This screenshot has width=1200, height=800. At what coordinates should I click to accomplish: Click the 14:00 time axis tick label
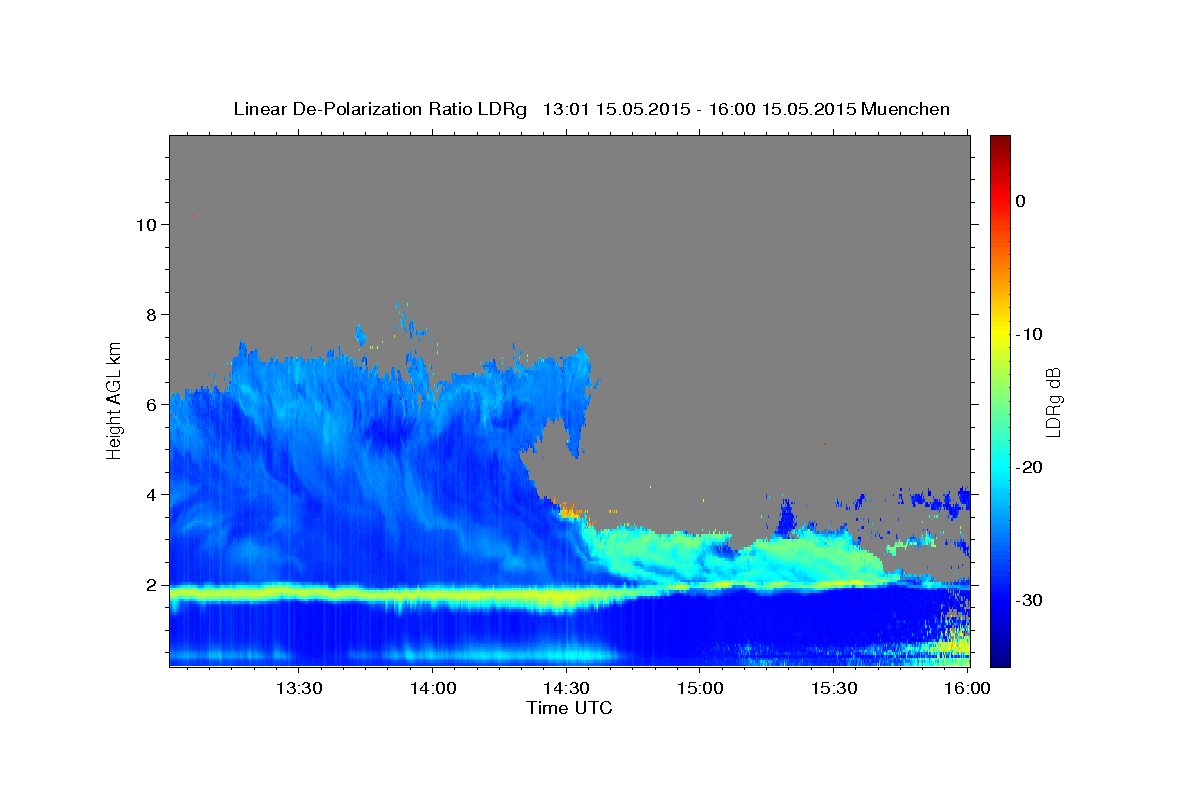pos(432,689)
